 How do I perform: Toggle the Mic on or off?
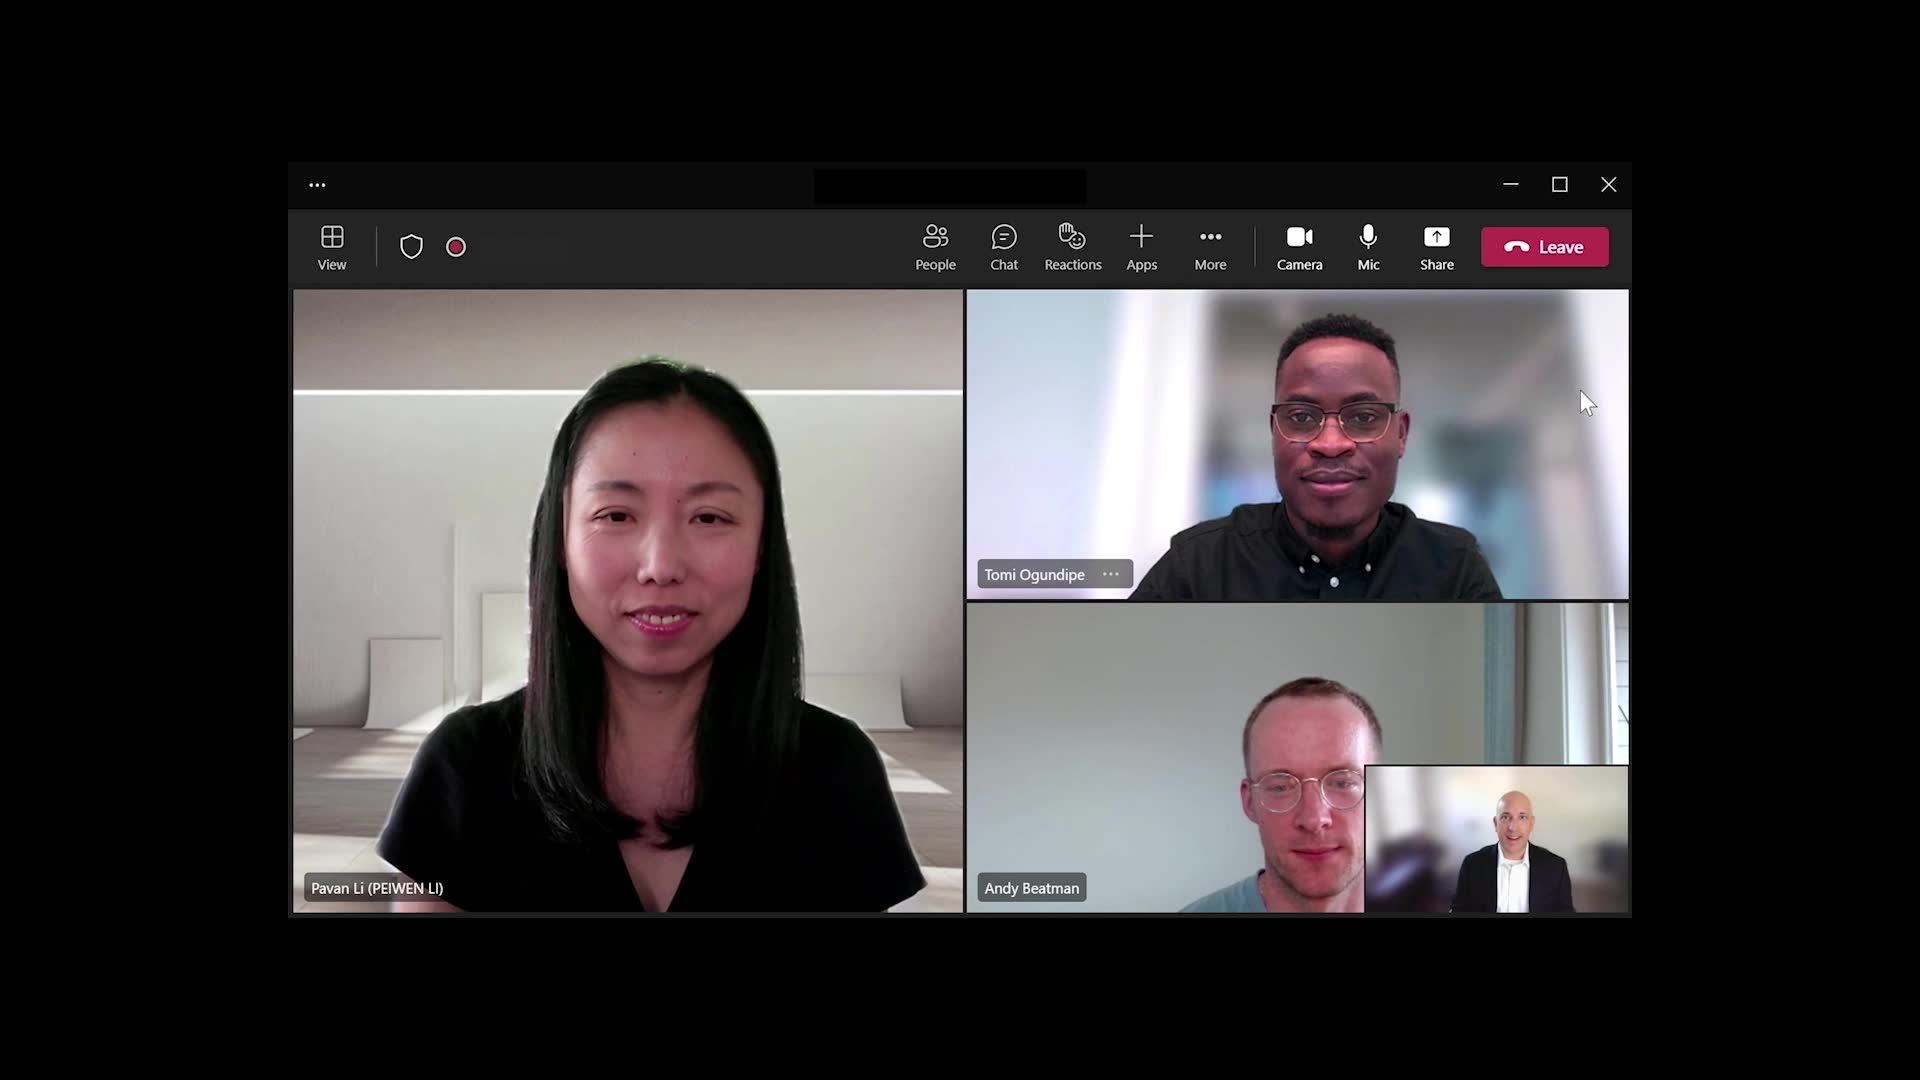click(x=1367, y=247)
